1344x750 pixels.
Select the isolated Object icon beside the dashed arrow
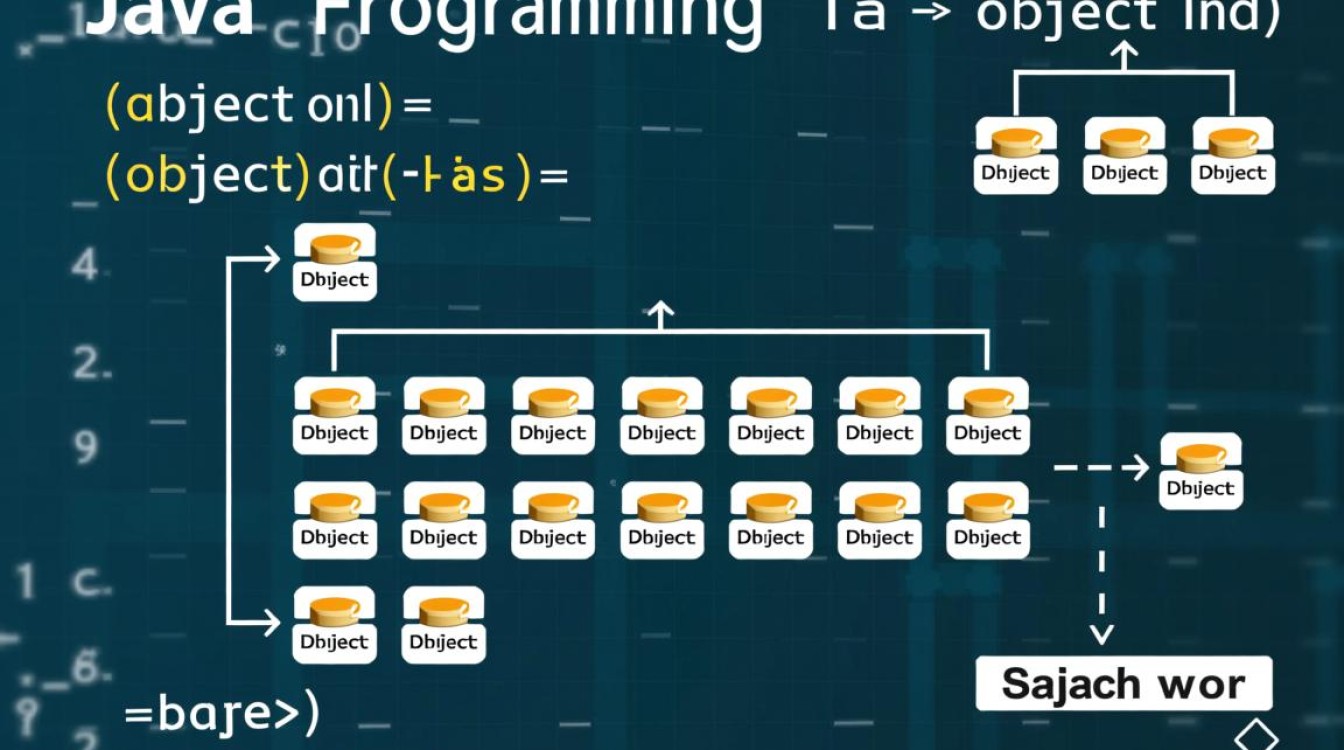coord(1201,471)
